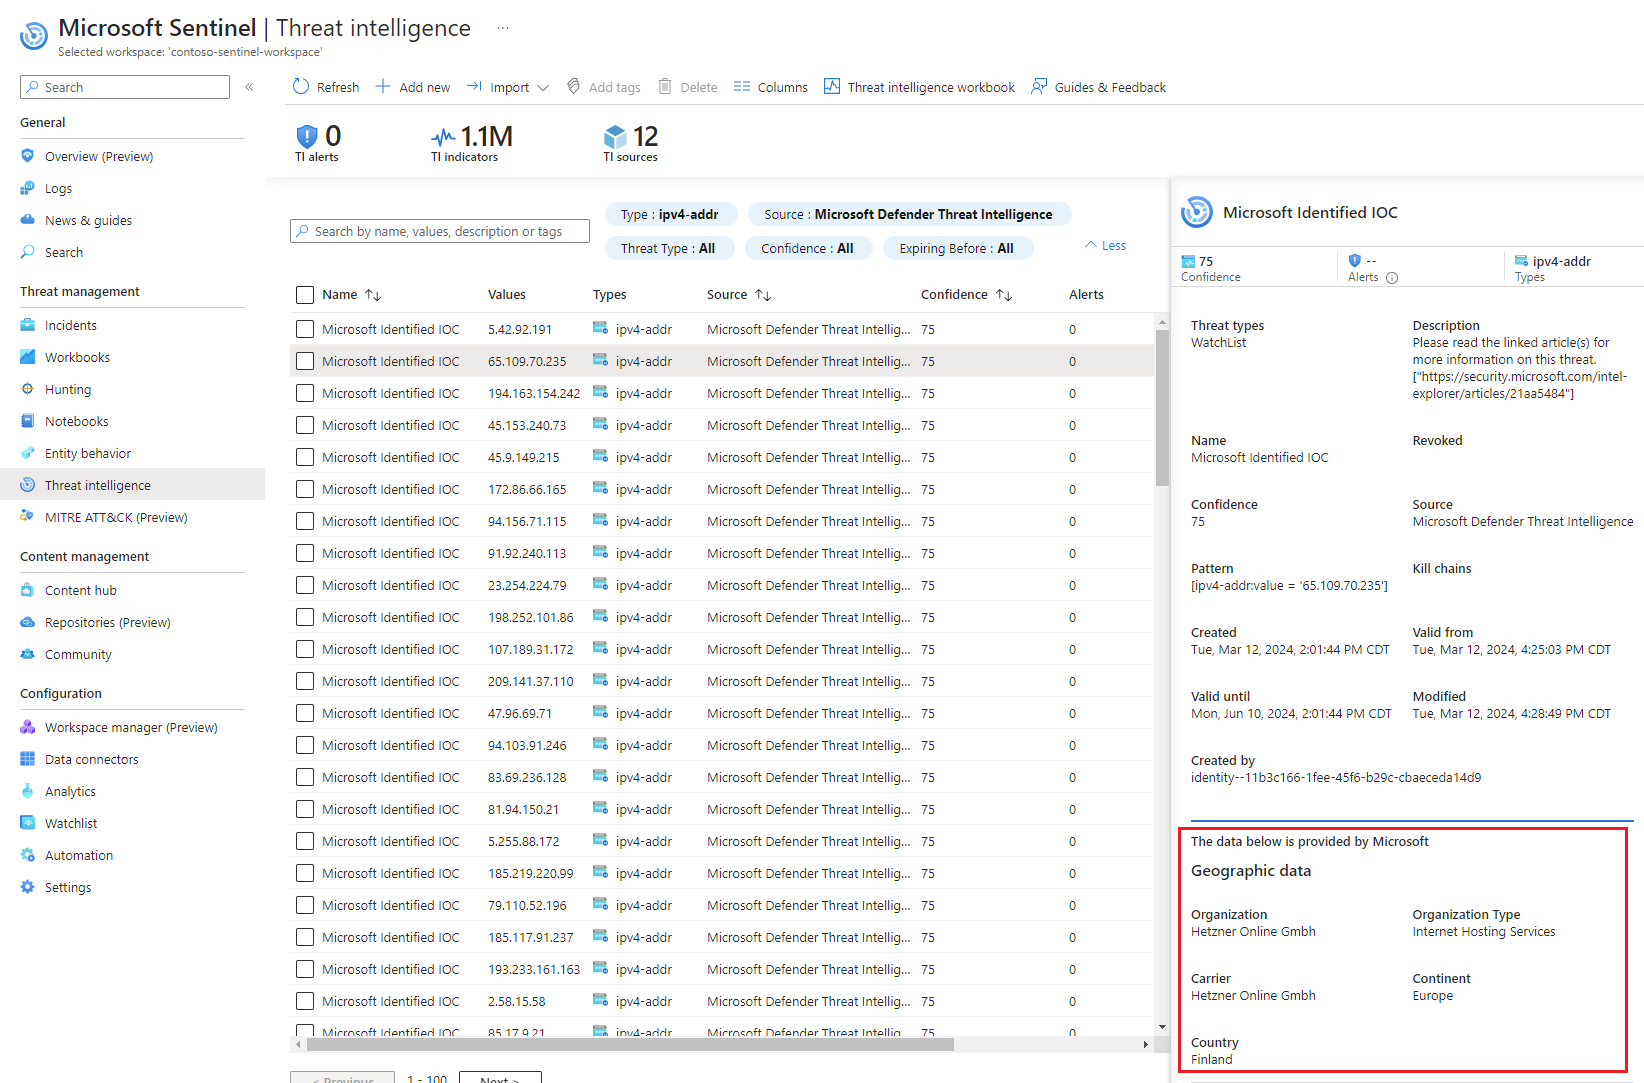Click the table scroll-down arrow
The width and height of the screenshot is (1644, 1083).
1162,1027
